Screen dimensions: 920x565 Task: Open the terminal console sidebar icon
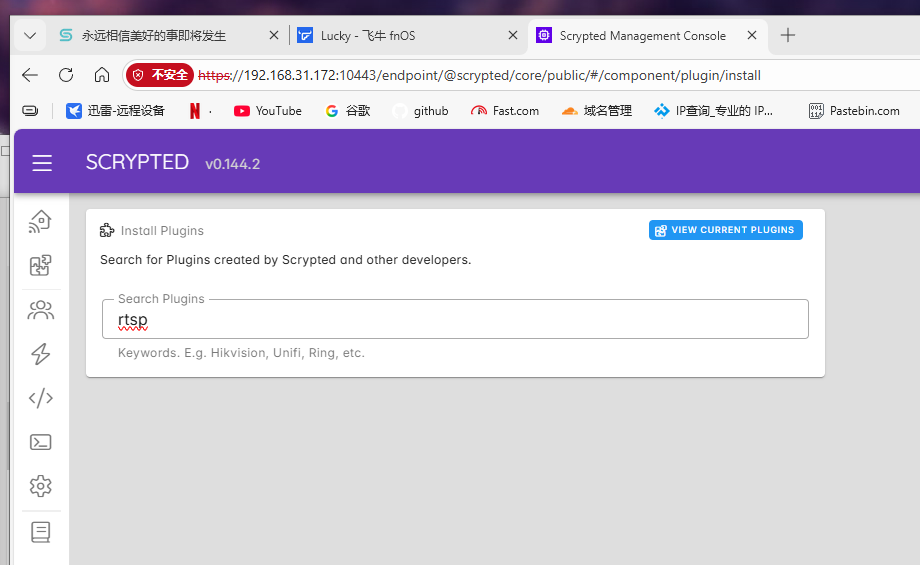[x=40, y=442]
